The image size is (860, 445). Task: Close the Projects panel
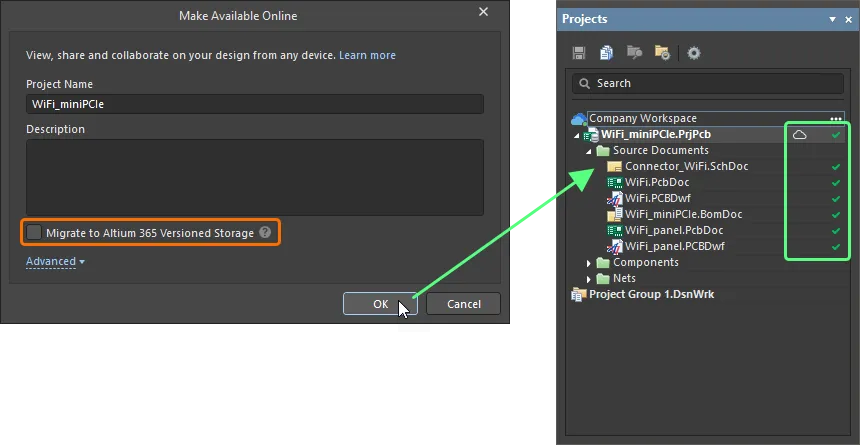point(848,19)
